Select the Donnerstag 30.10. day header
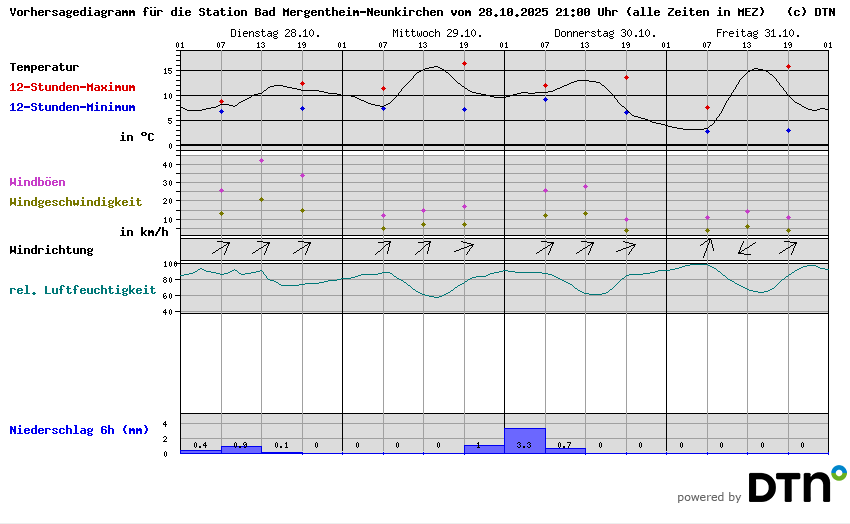The height and width of the screenshot is (524, 850). 585,33
